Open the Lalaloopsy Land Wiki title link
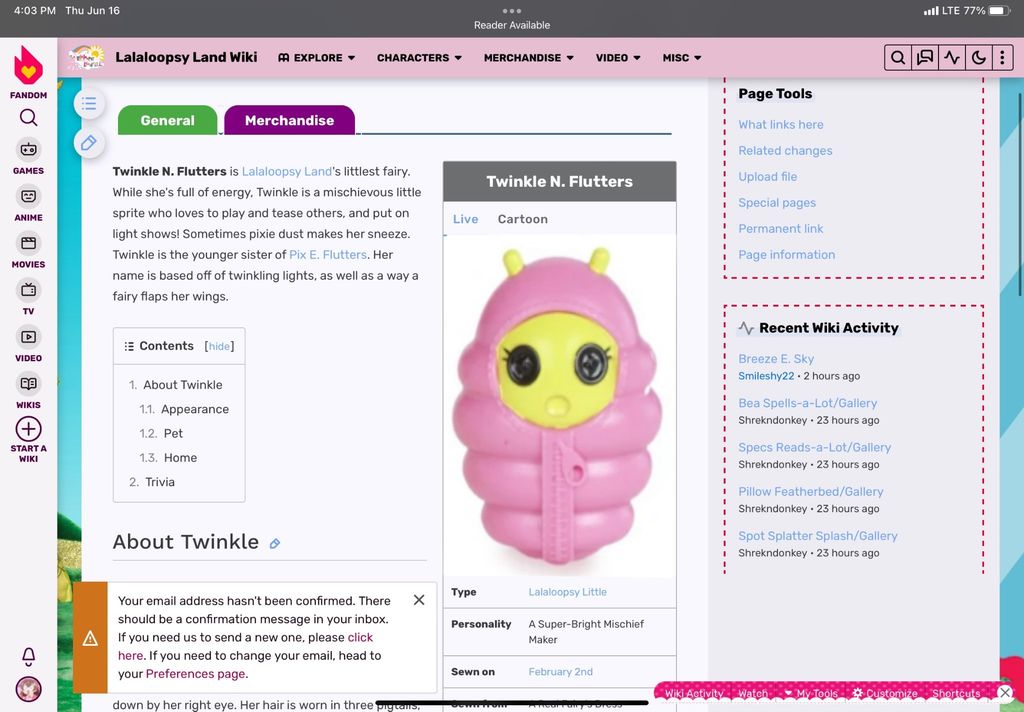Viewport: 1024px width, 712px height. pyautogui.click(x=186, y=57)
